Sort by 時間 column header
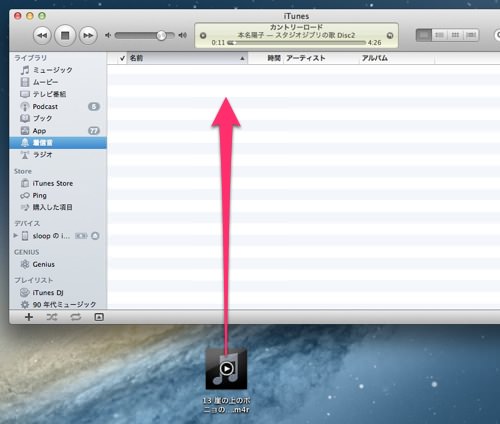The height and width of the screenshot is (424, 500). pyautogui.click(x=266, y=58)
